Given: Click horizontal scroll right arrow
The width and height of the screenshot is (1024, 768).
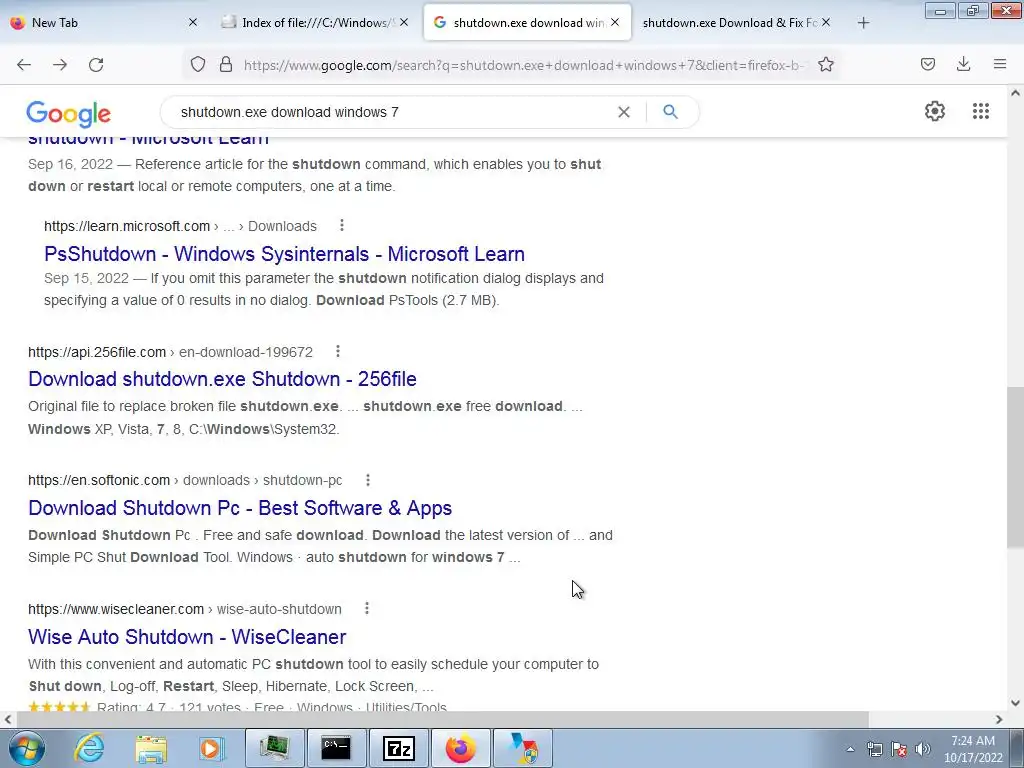Looking at the screenshot, I should click(999, 719).
